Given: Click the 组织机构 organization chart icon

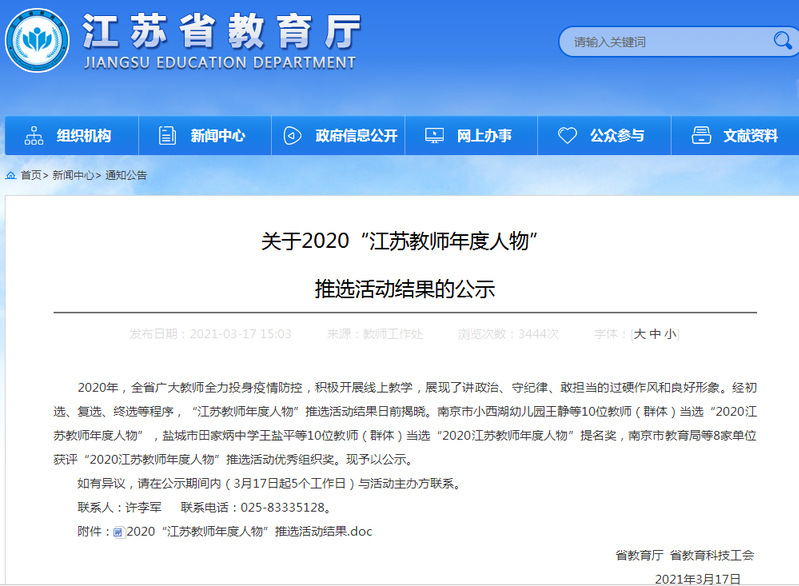Looking at the screenshot, I should point(34,136).
